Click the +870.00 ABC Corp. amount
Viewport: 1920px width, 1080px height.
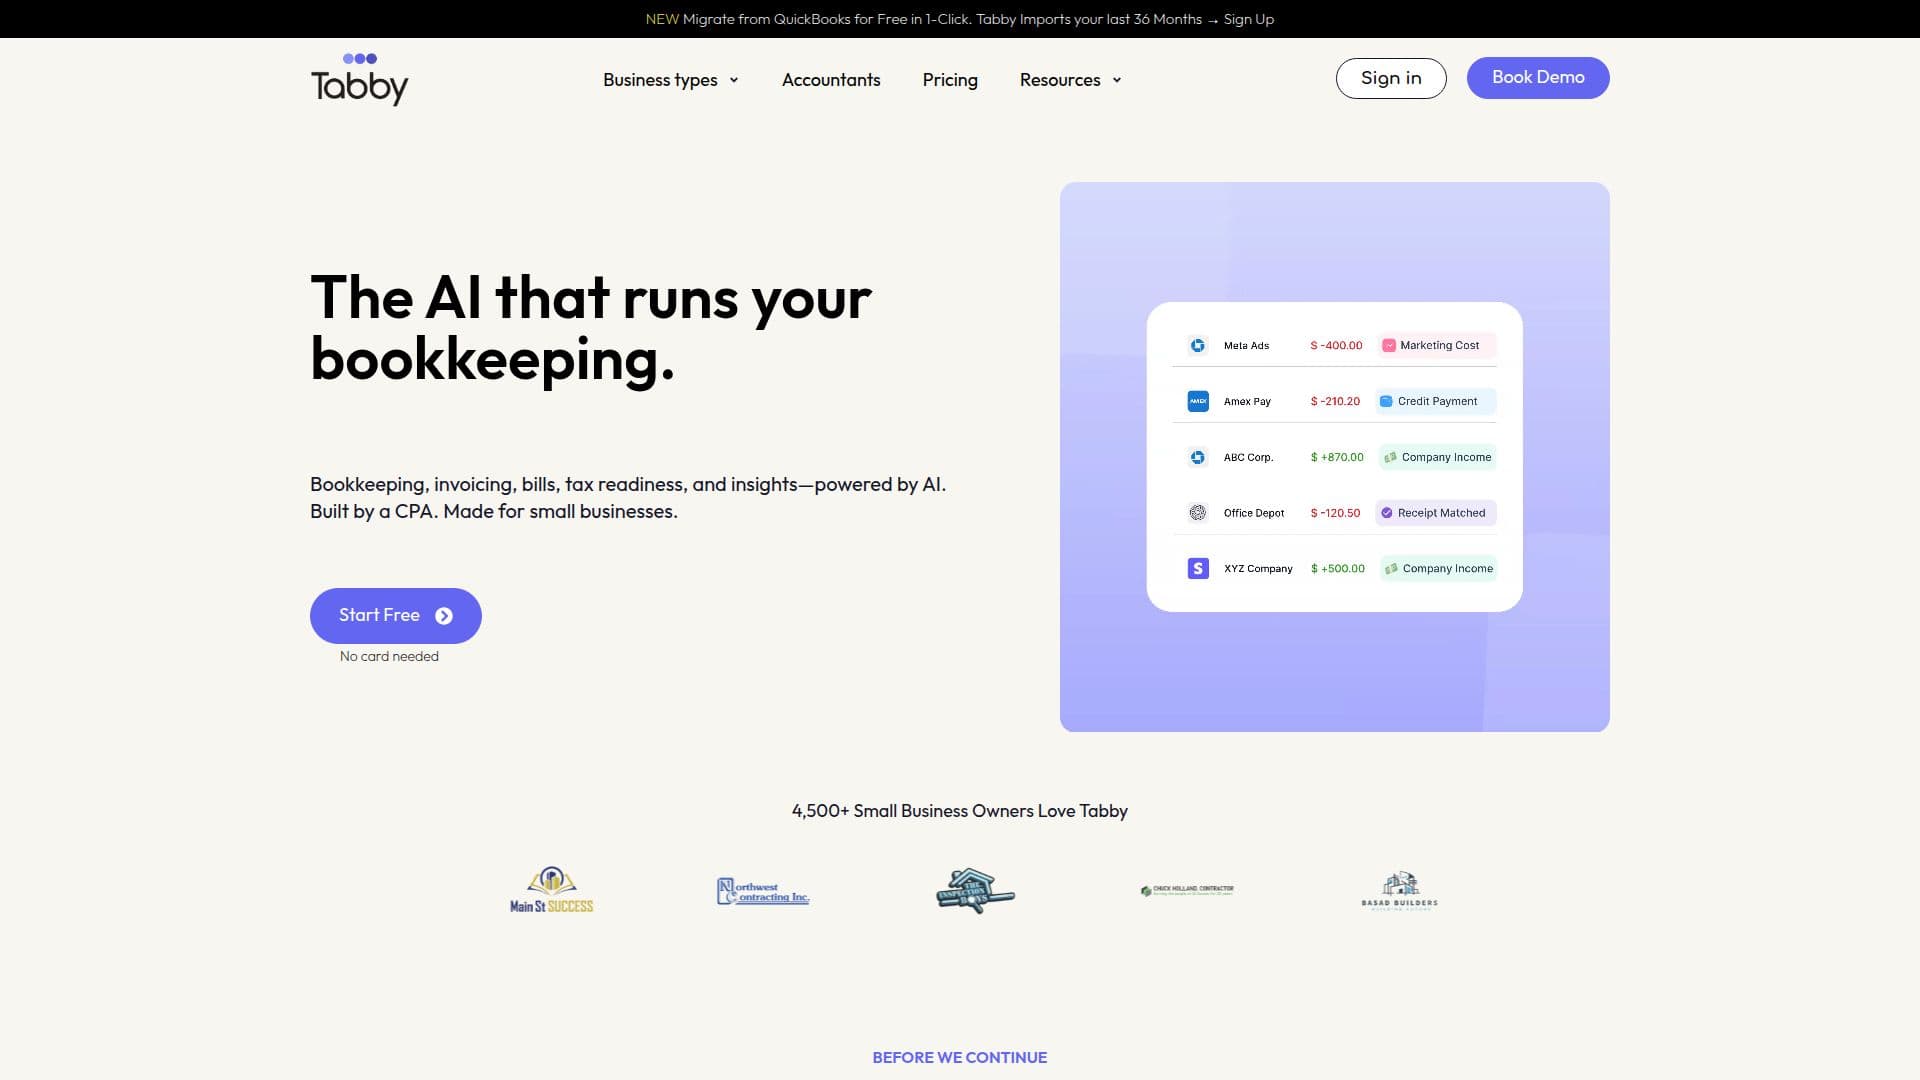(x=1337, y=457)
